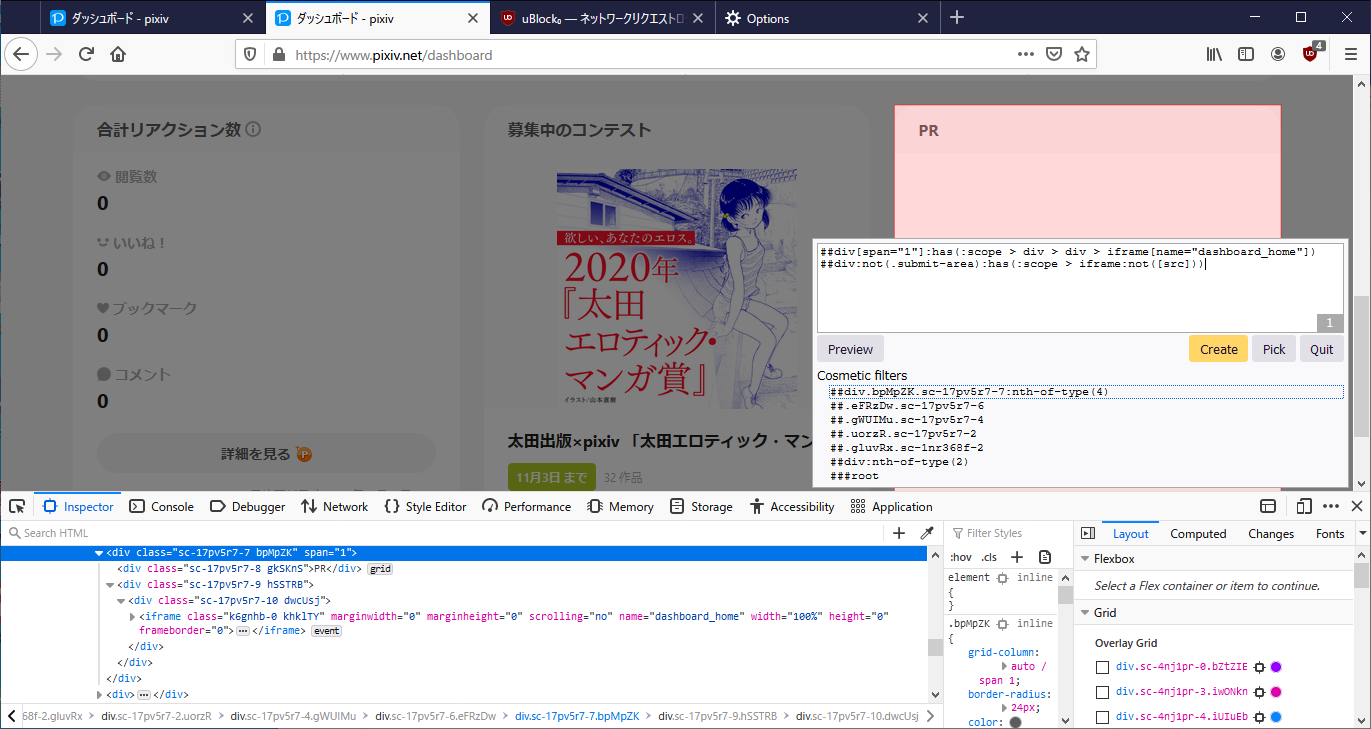This screenshot has height=729, width=1371.
Task: Open tracking protection shield in address bar
Action: tap(250, 55)
